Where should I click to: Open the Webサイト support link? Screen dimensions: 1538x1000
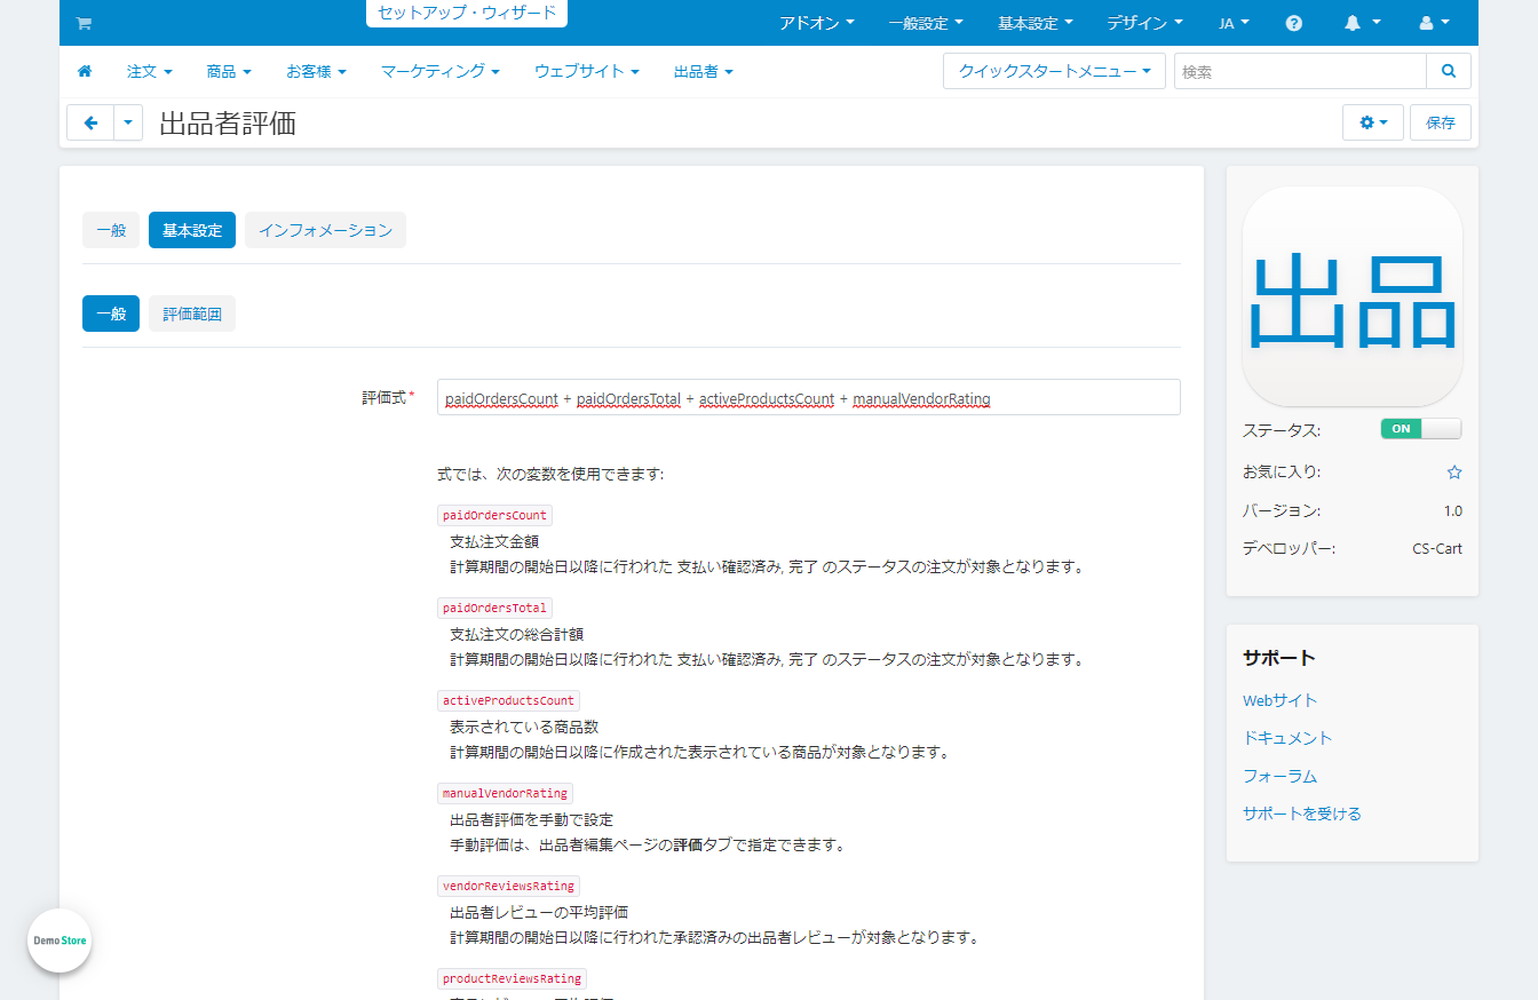1279,700
